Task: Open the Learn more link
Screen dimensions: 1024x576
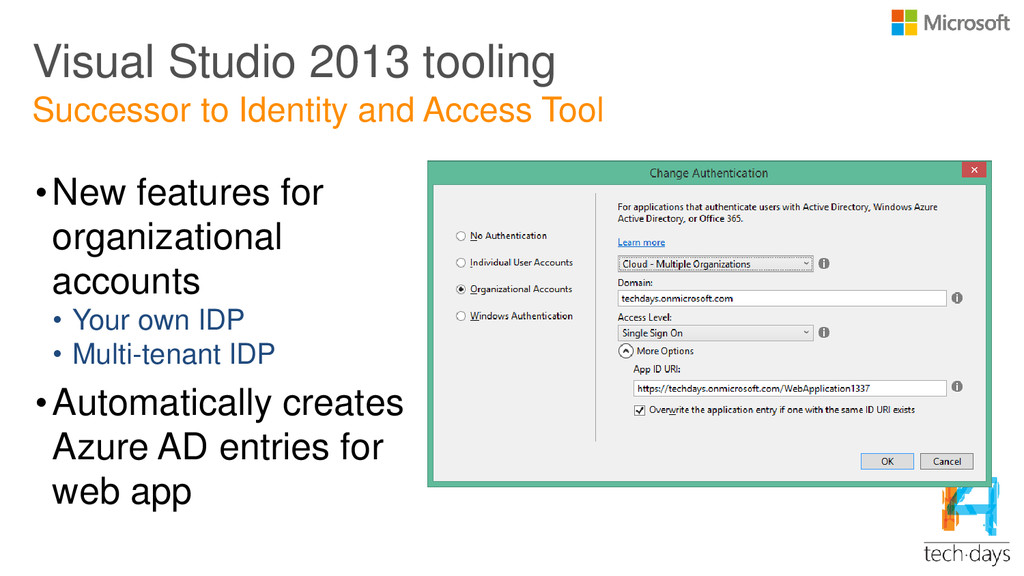Action: click(641, 242)
